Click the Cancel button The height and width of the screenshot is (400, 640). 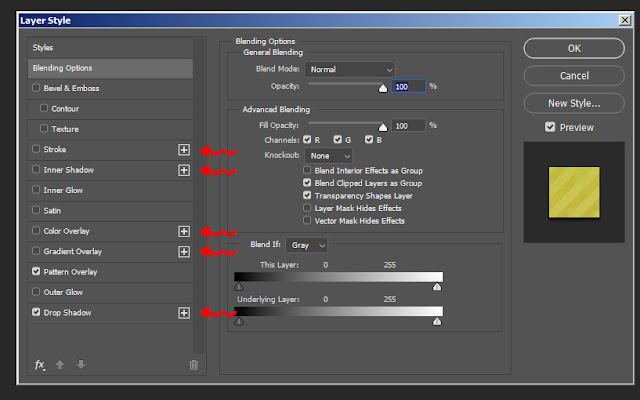point(574,76)
